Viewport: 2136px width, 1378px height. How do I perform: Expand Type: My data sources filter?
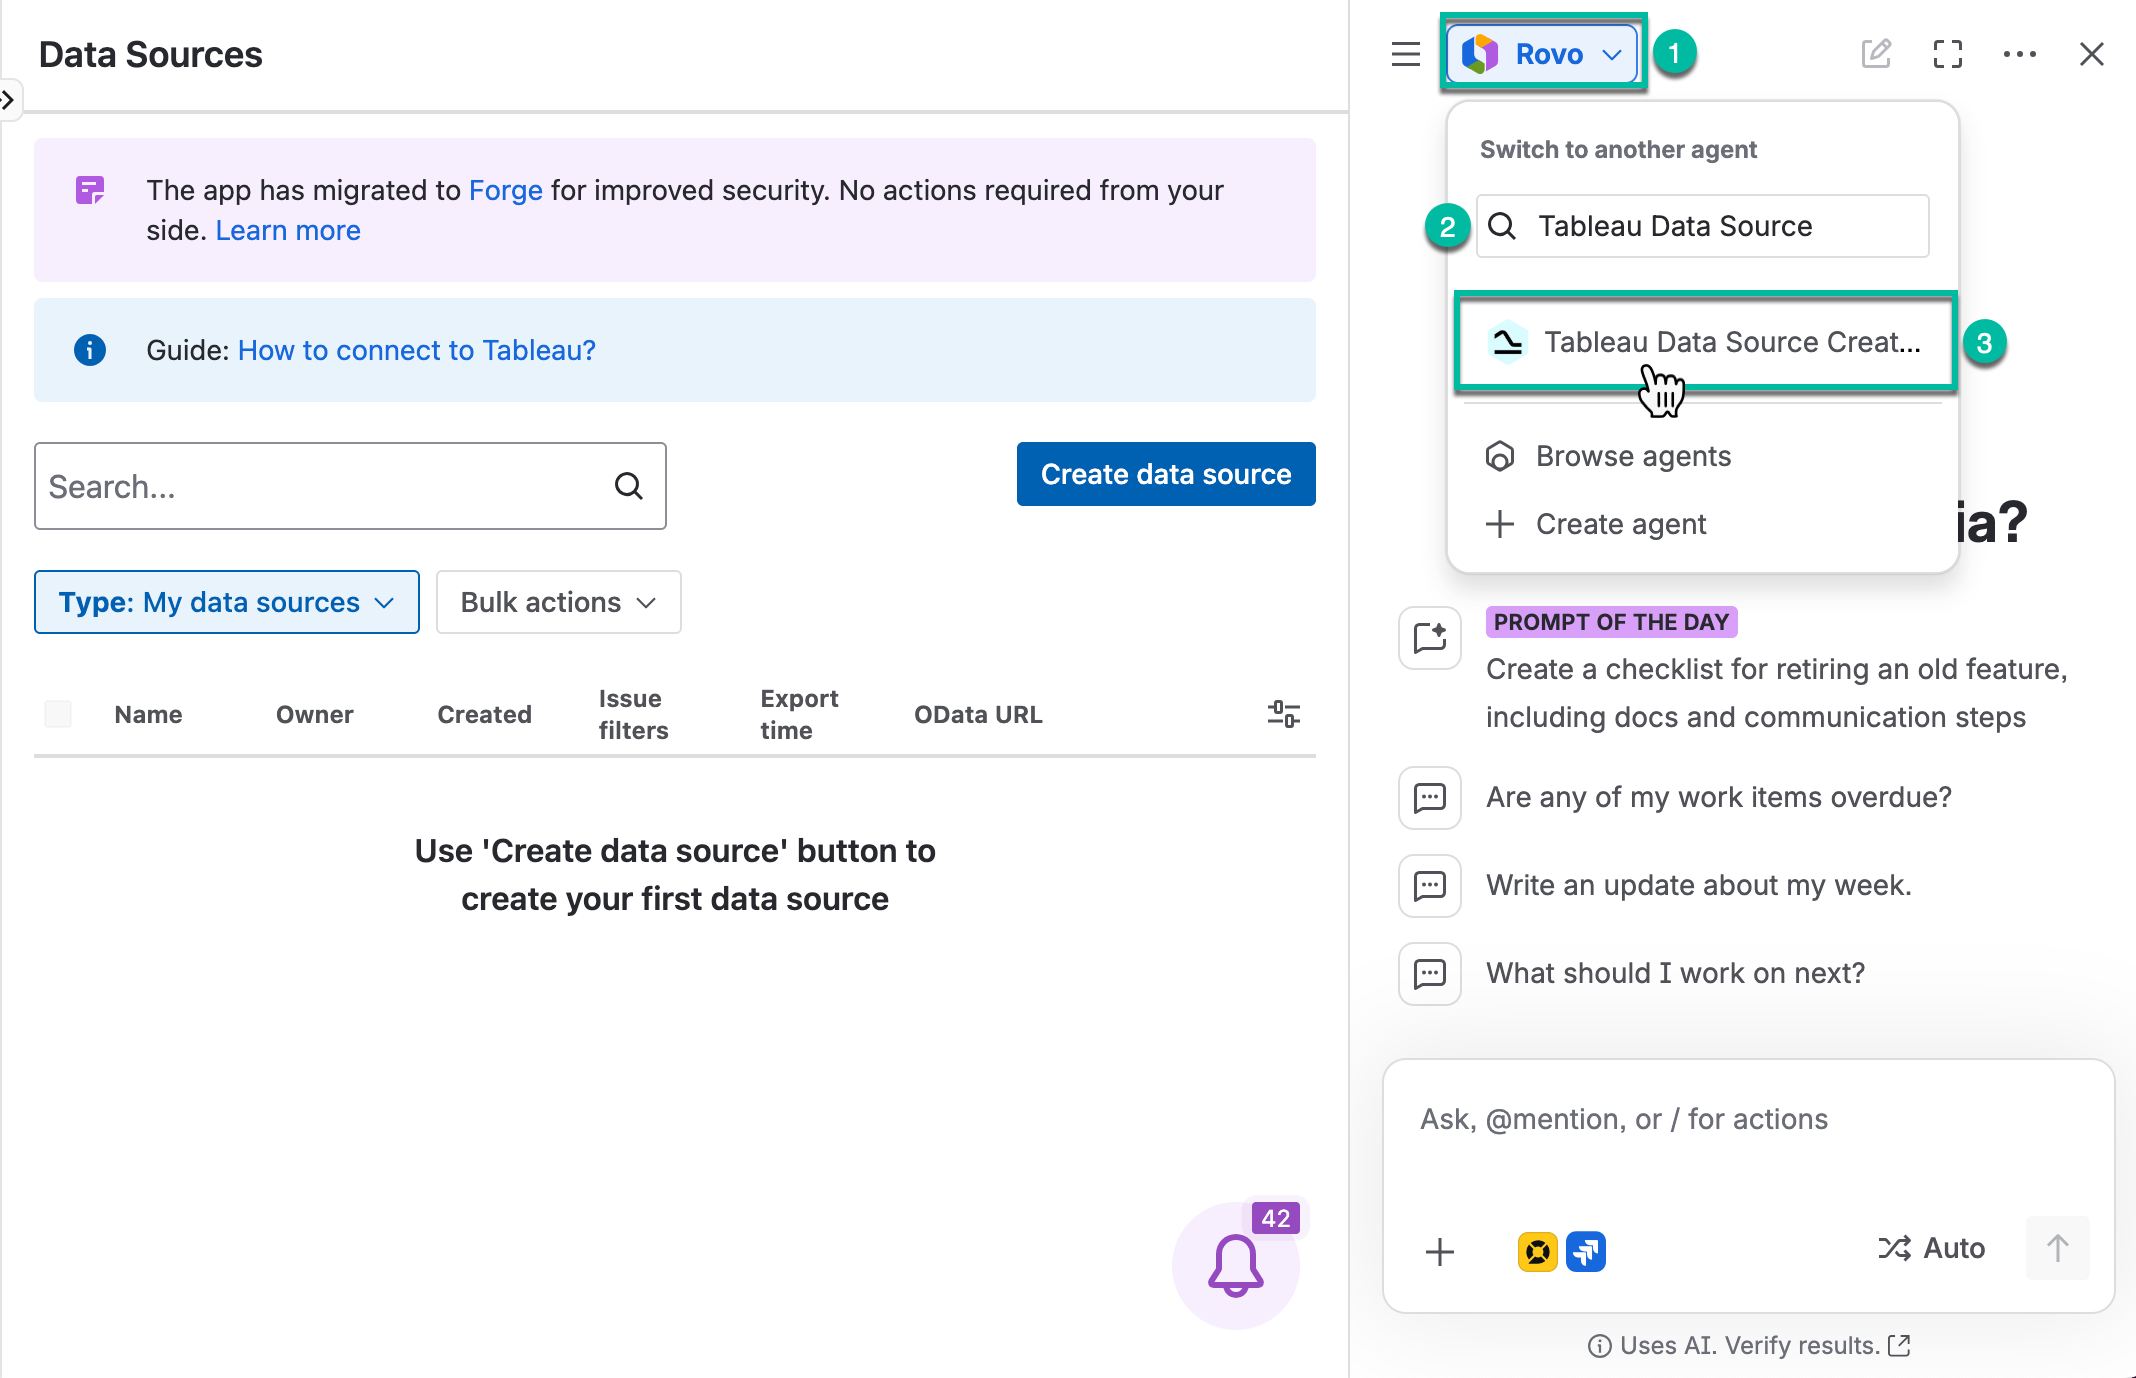coord(227,602)
